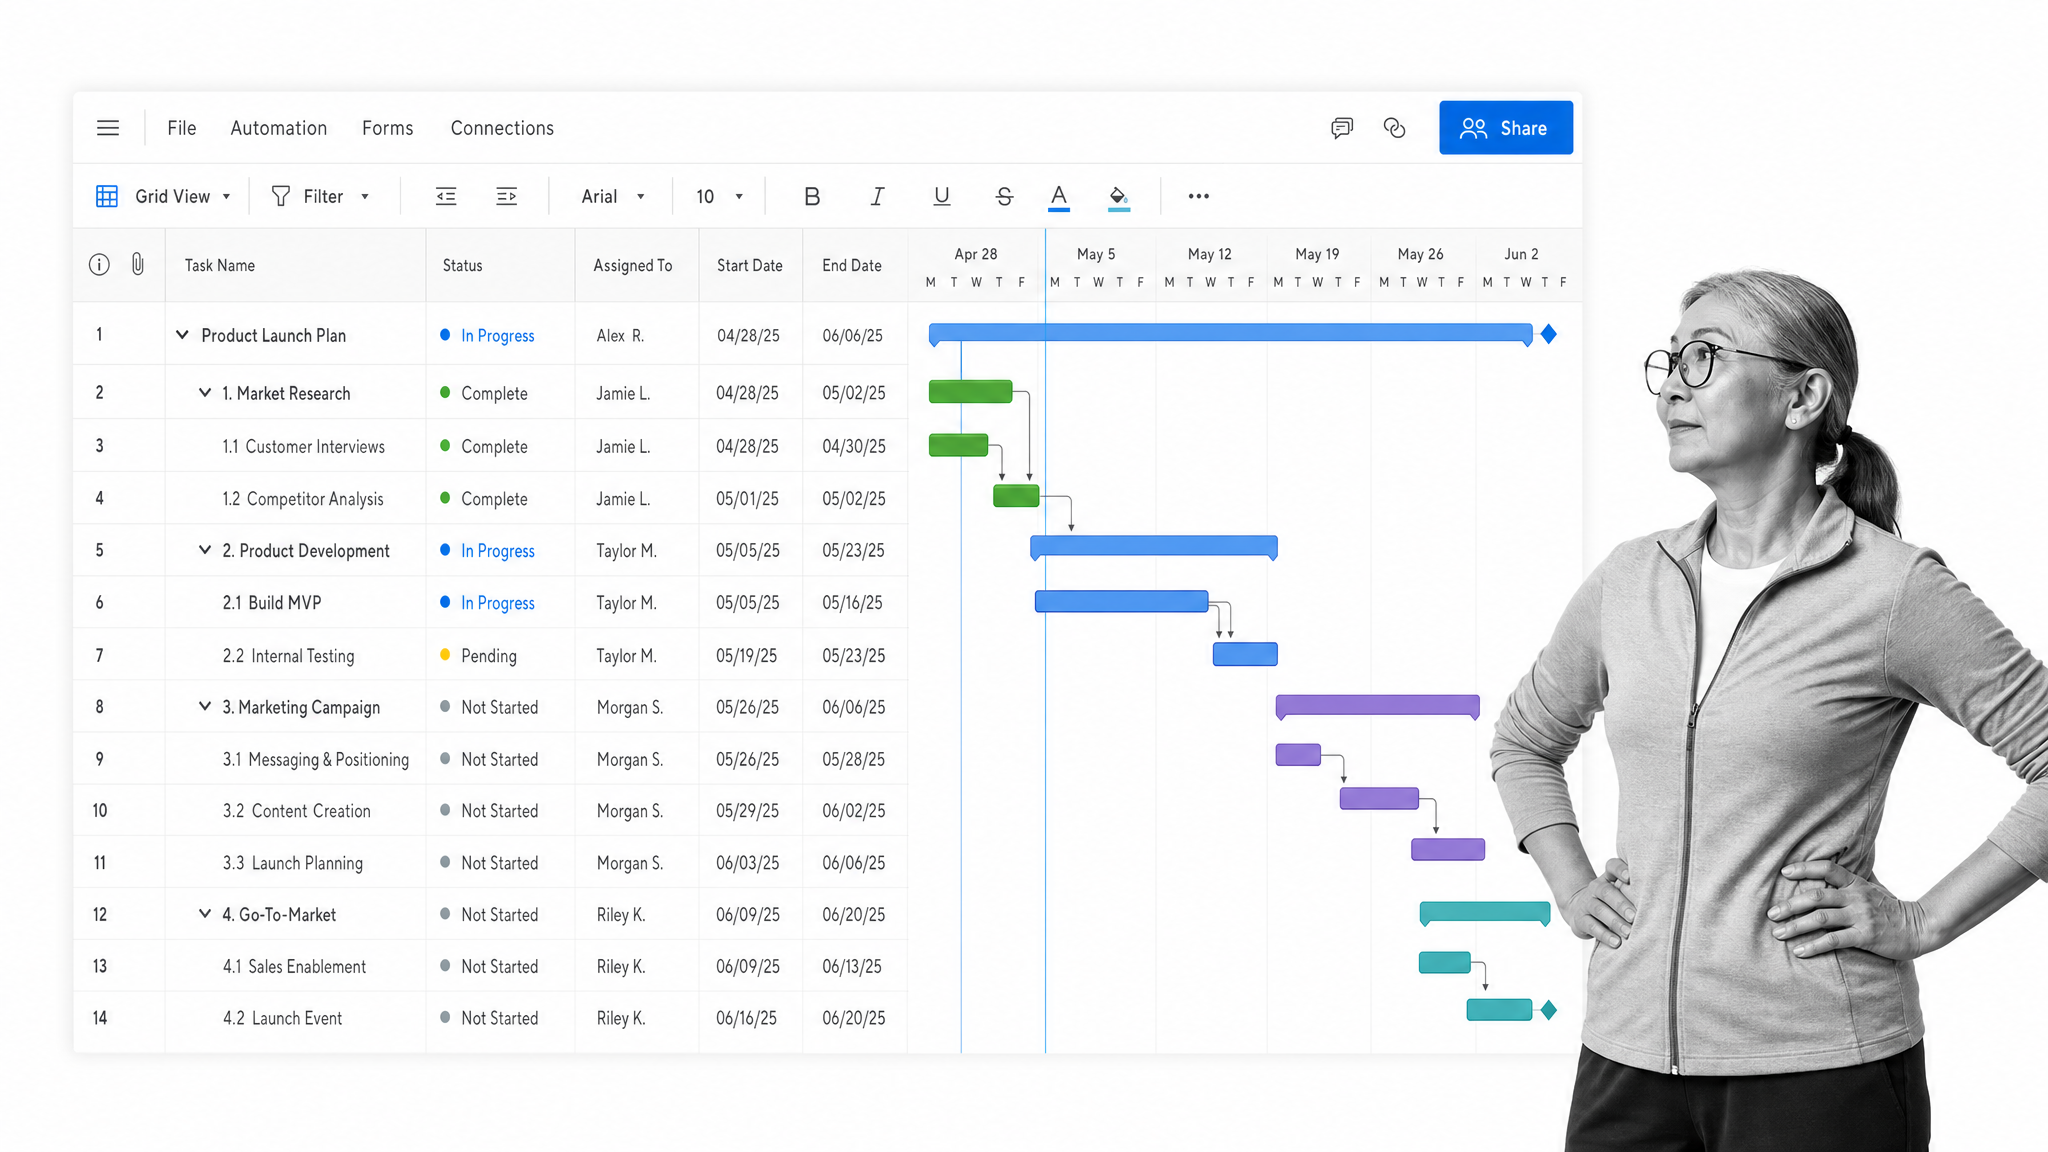This screenshot has height=1152, width=2048.
Task: Click the attachments paperclip column icon
Action: [138, 265]
